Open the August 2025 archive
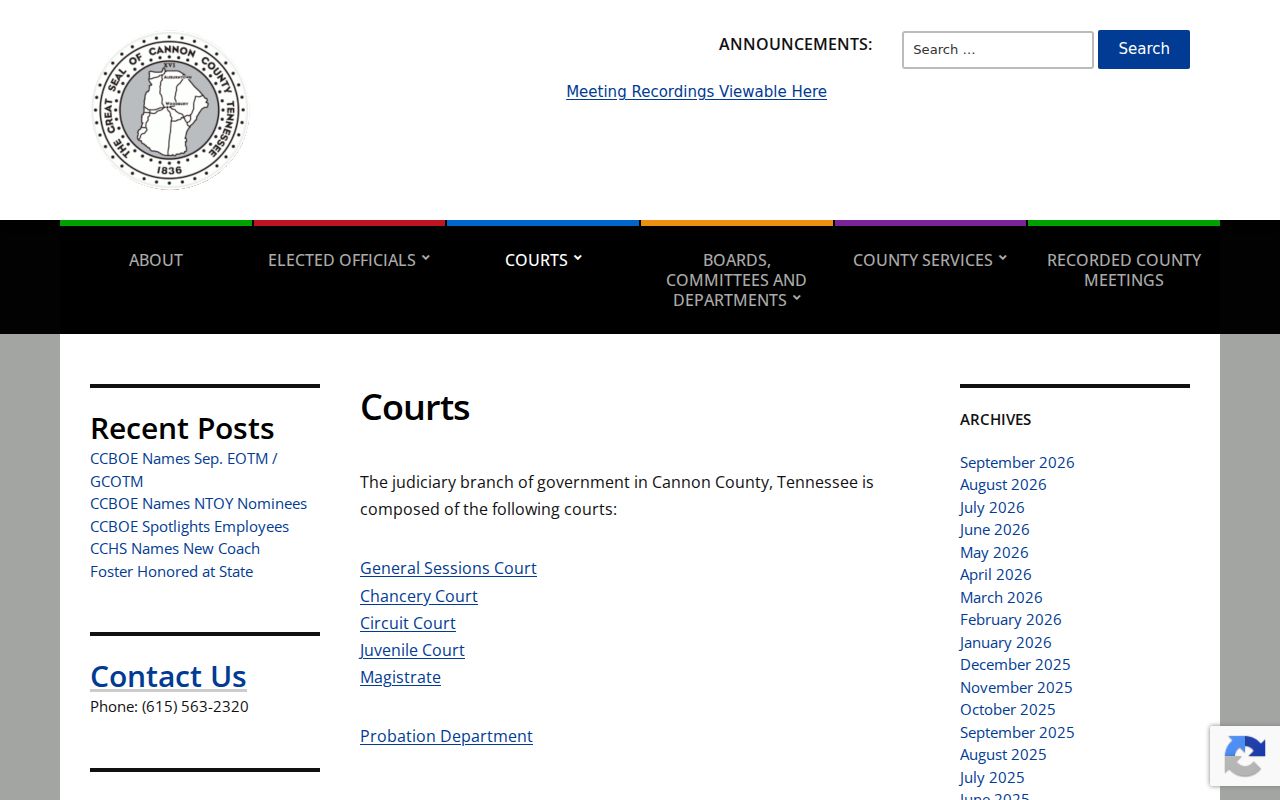This screenshot has width=1280, height=800. point(1003,755)
